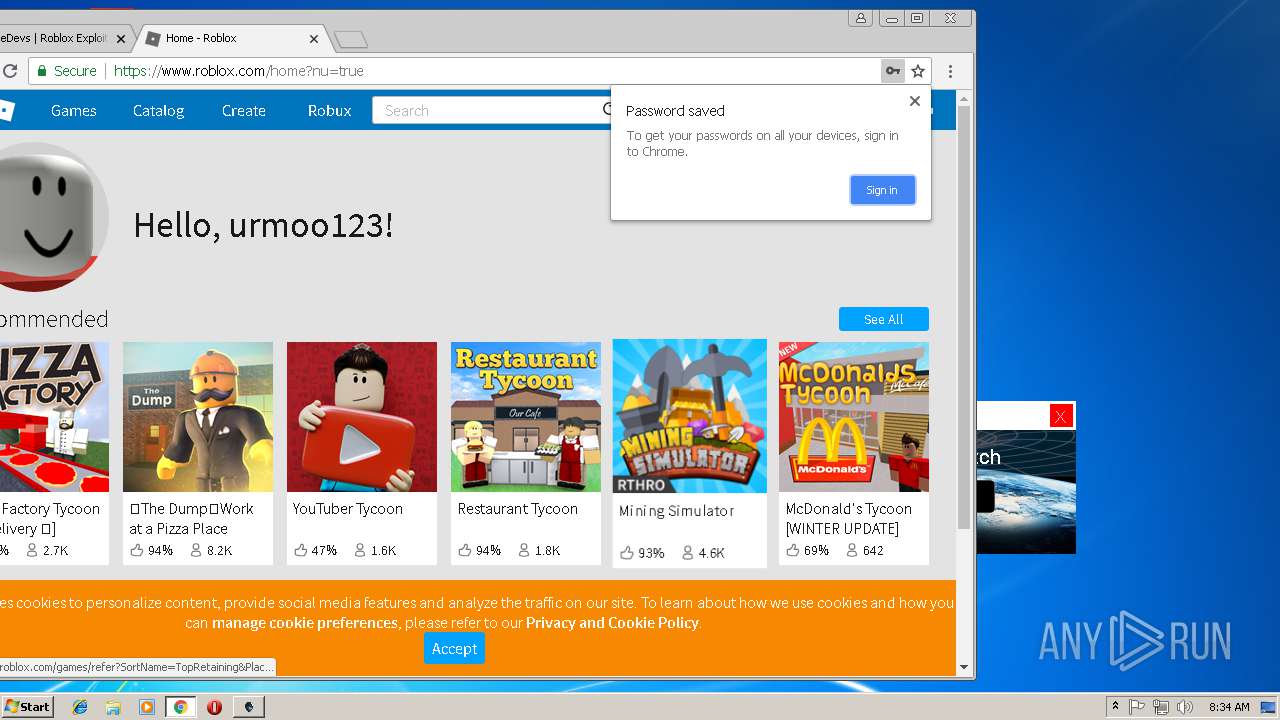Click the last taskbar application icon
This screenshot has height=720, width=1280.
(249, 707)
